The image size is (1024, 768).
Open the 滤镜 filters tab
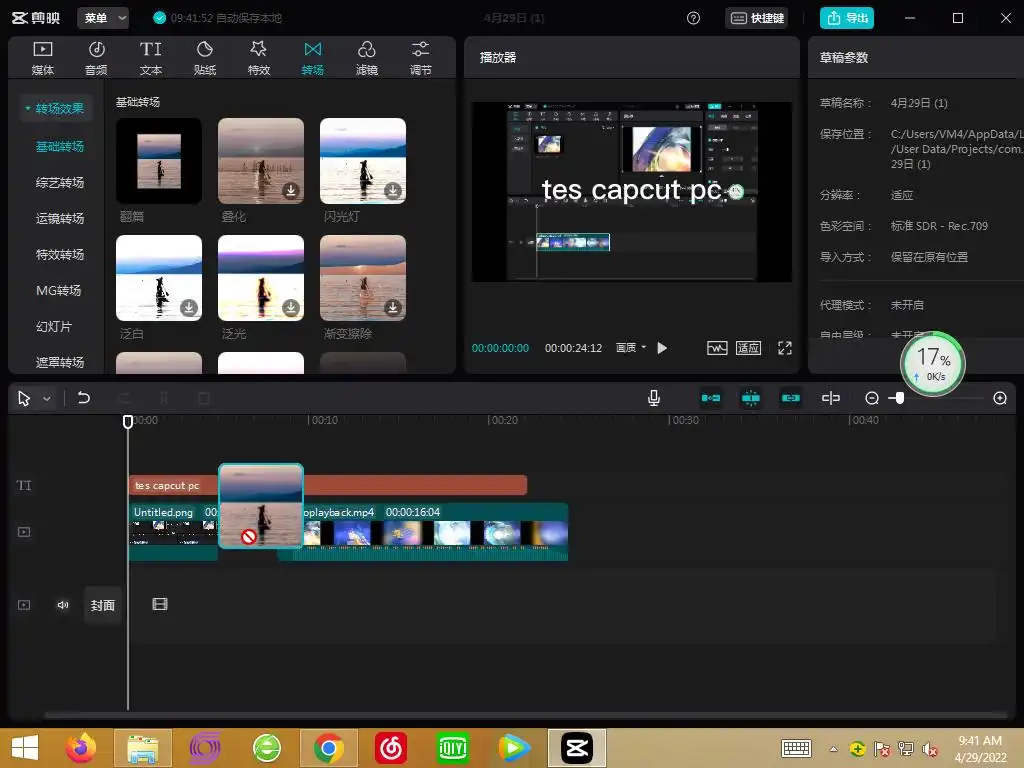366,57
